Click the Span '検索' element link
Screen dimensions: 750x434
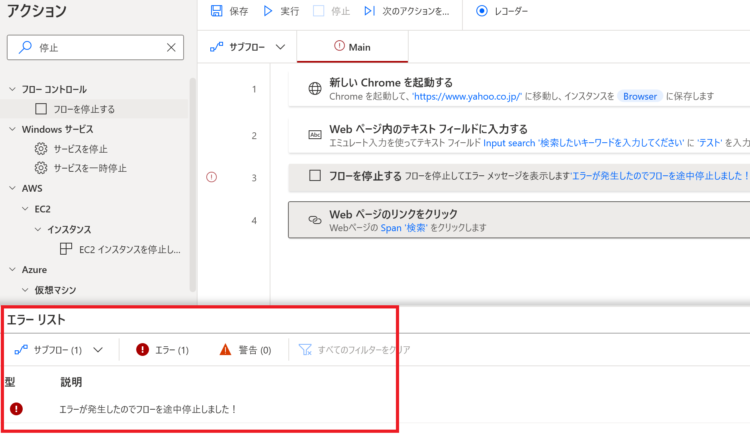pos(404,228)
